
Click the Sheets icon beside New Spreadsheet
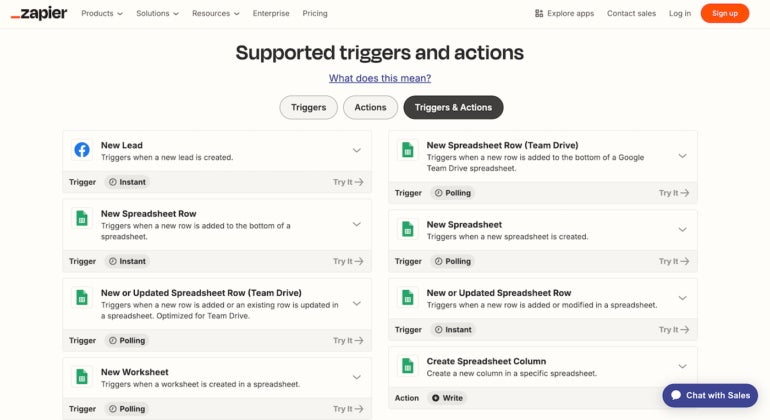(x=408, y=229)
